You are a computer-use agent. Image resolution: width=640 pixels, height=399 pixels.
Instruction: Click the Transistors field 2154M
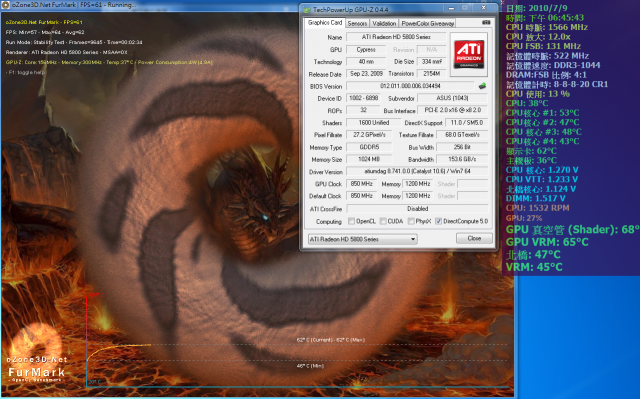click(432, 74)
